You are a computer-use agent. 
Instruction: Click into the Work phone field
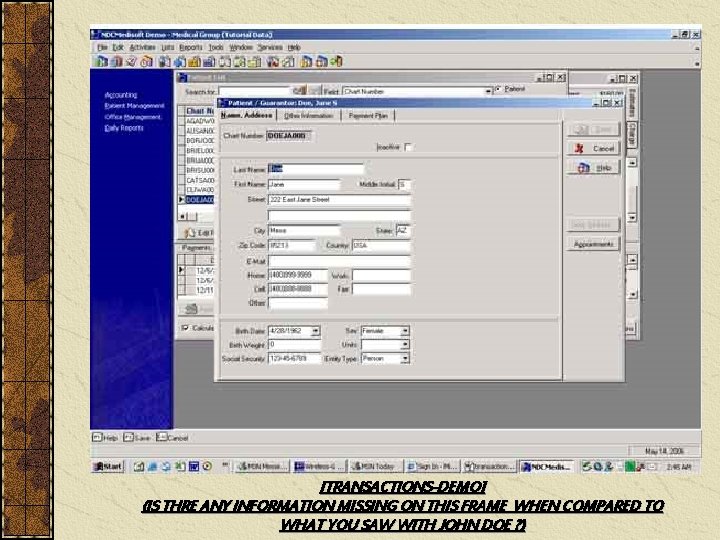click(381, 275)
